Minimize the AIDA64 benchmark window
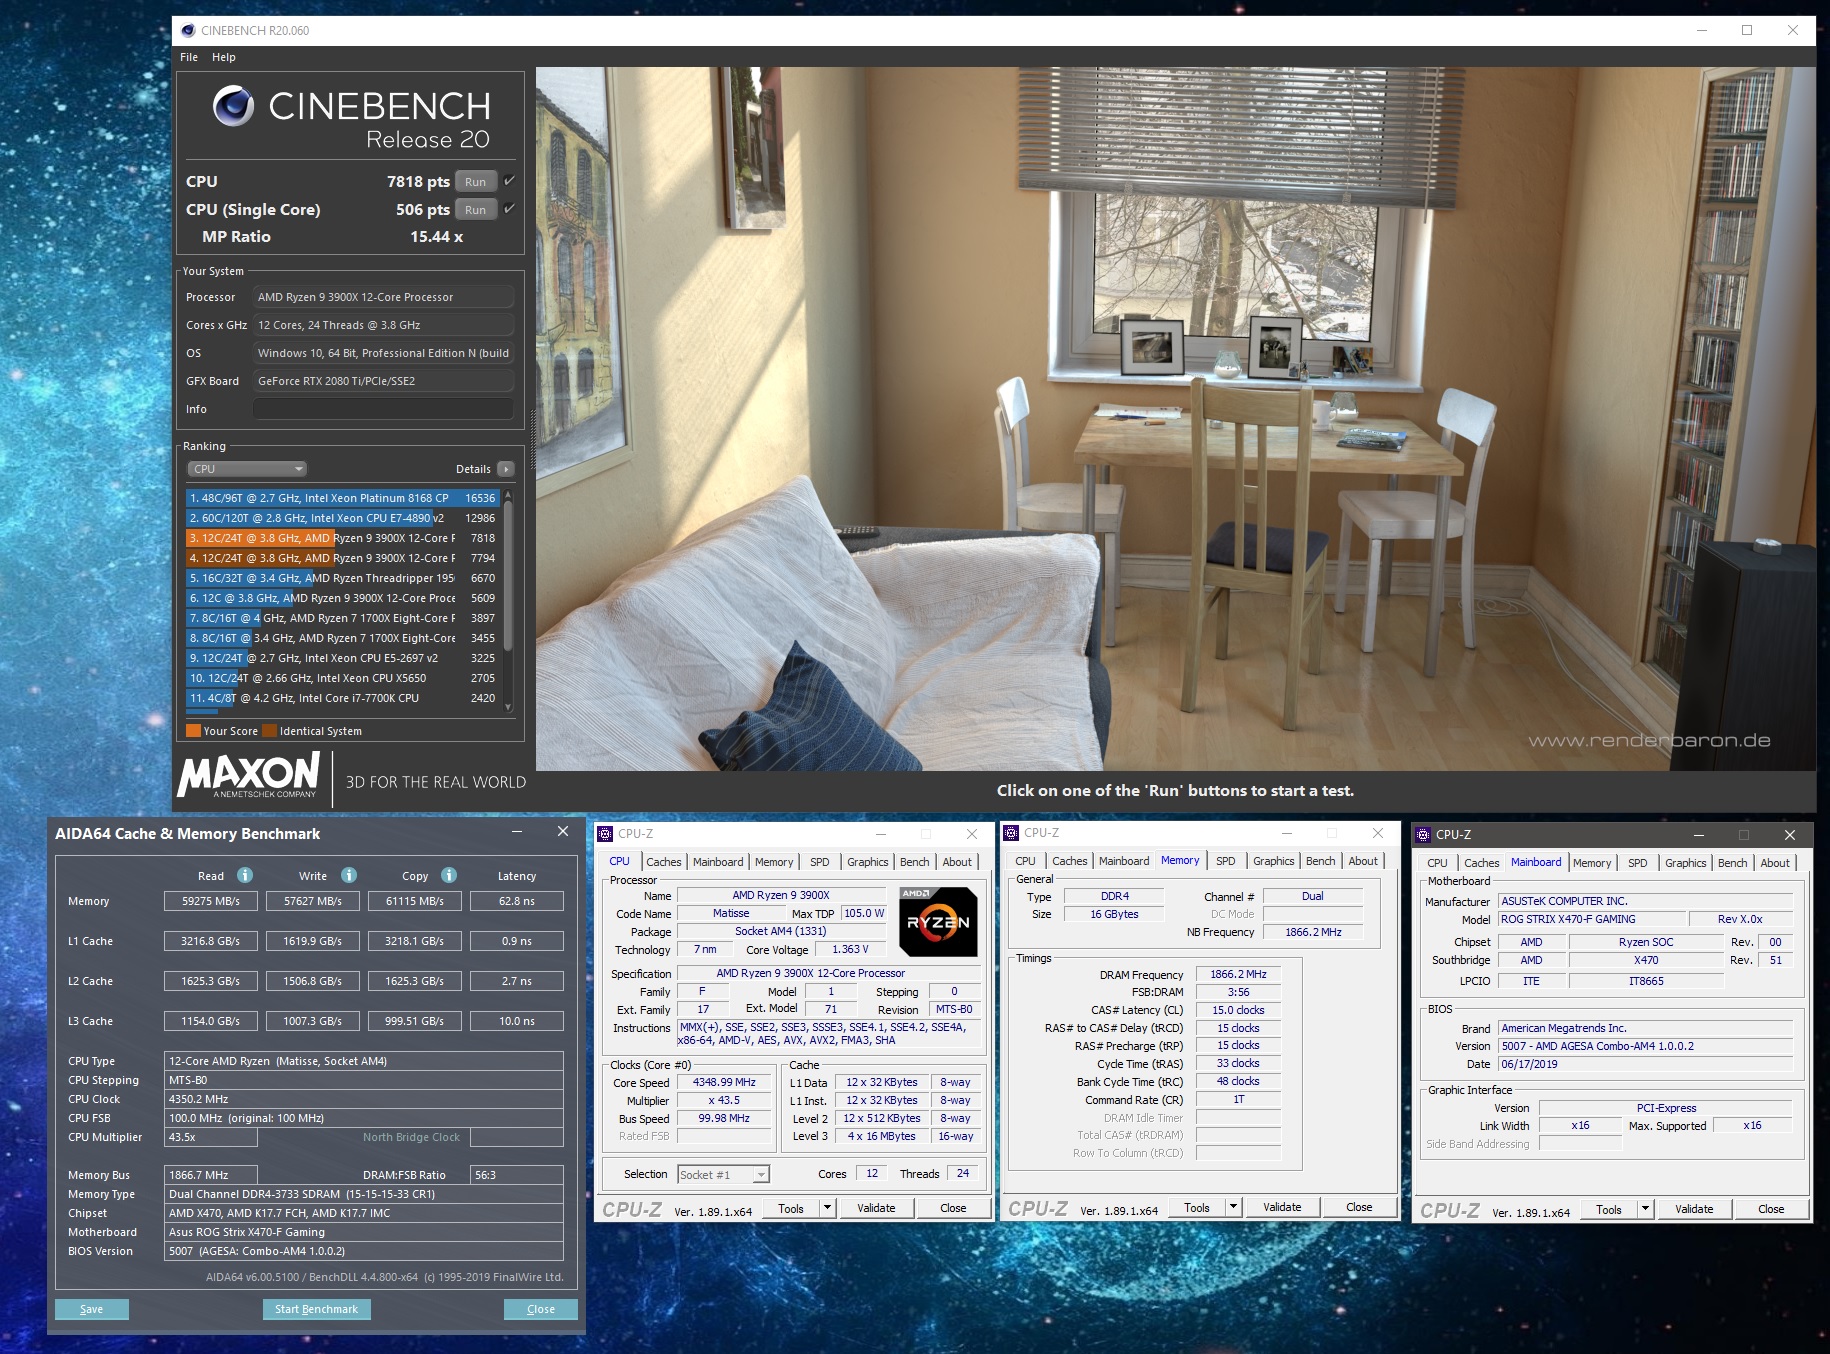The width and height of the screenshot is (1830, 1354). [517, 832]
